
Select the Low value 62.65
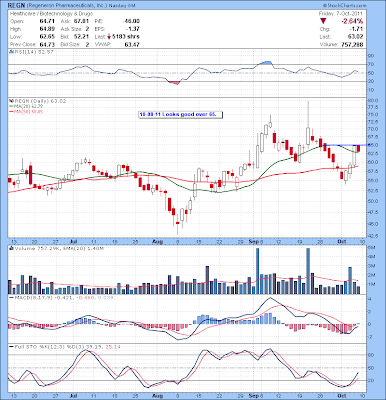point(47,37)
